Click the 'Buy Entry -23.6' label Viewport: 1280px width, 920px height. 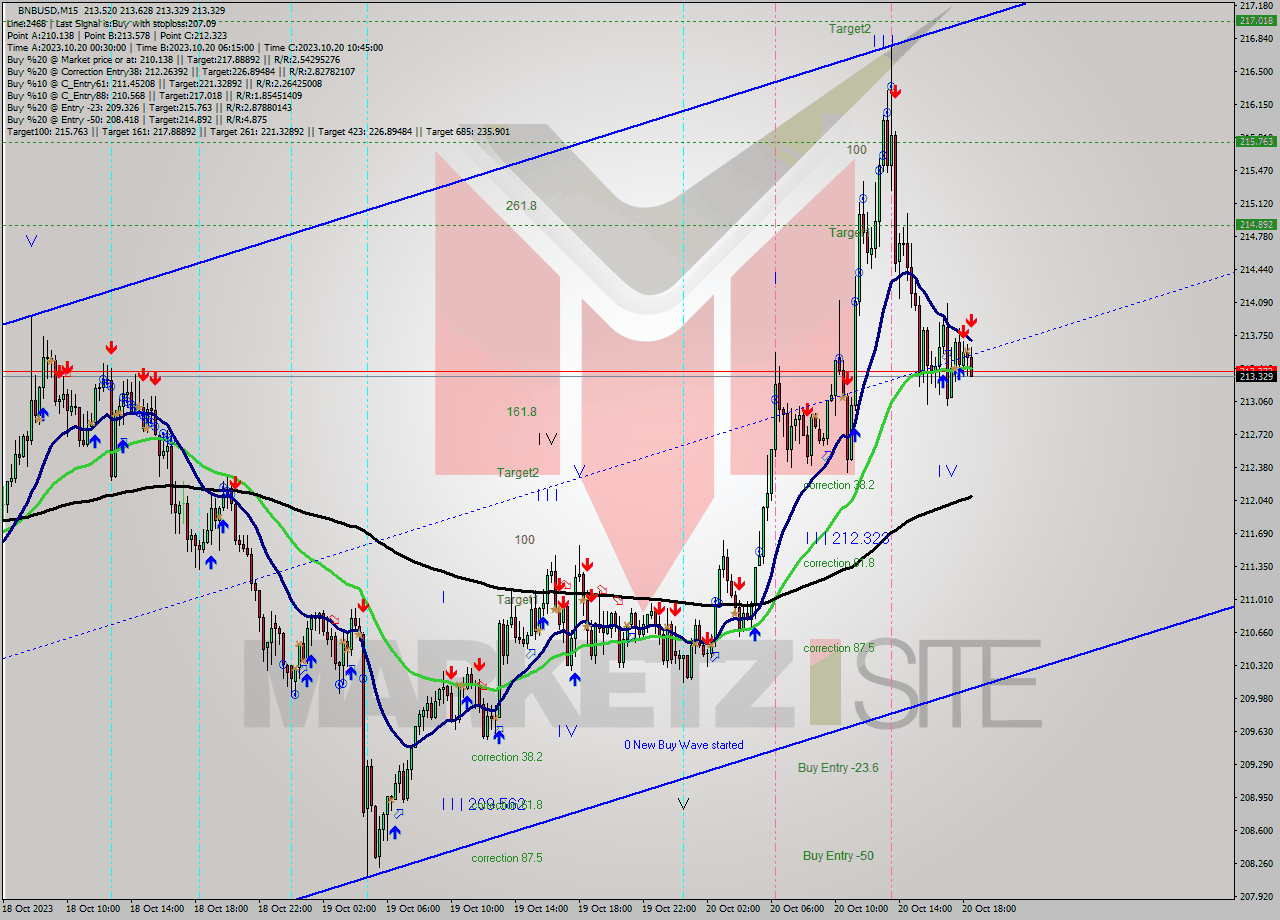(x=838, y=768)
